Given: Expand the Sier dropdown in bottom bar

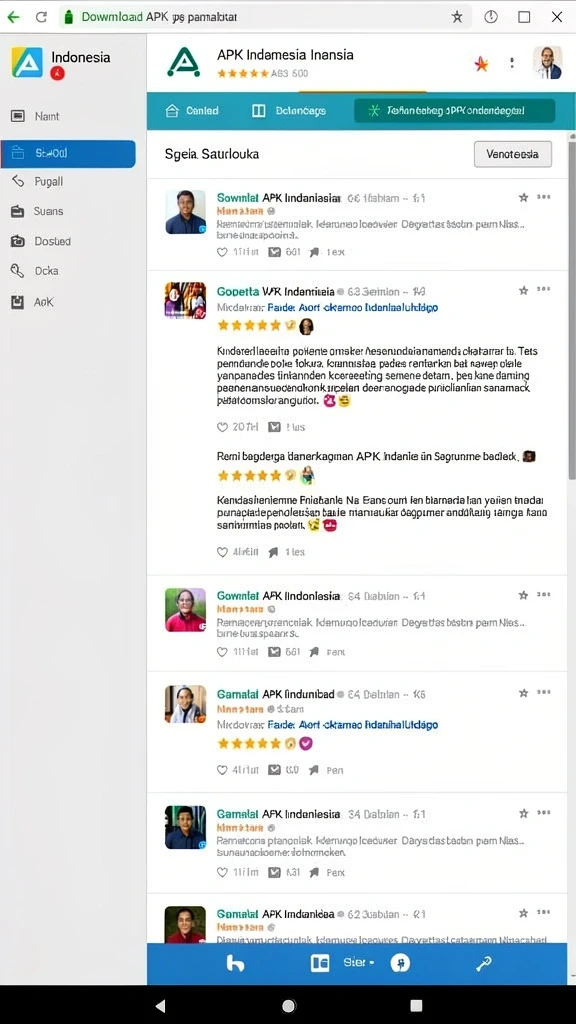Looking at the screenshot, I should pos(359,963).
